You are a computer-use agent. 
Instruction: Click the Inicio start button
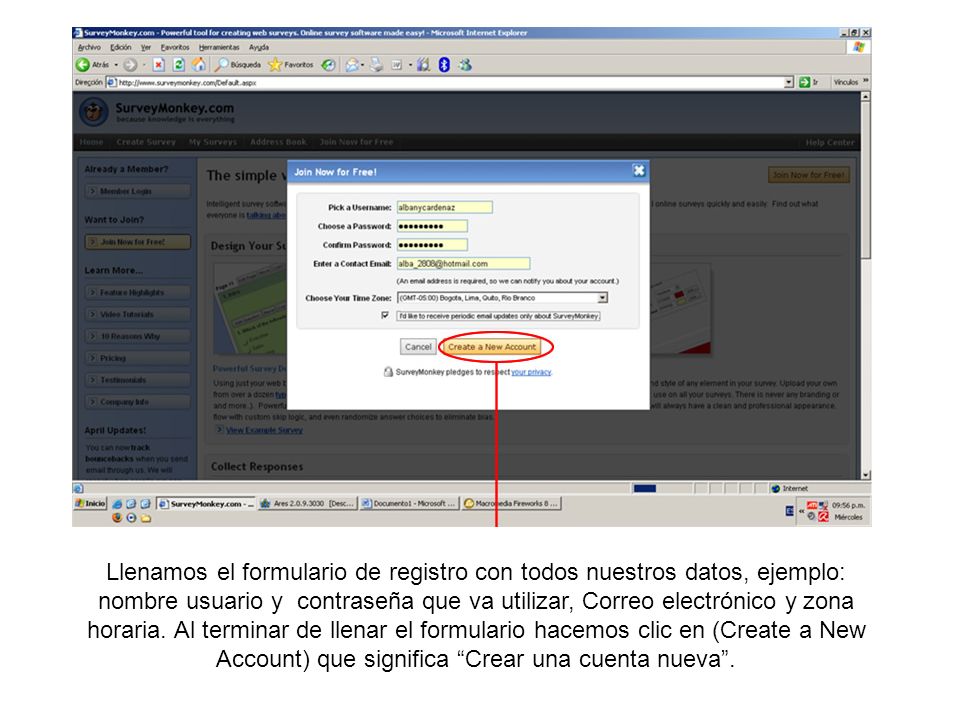coord(91,503)
